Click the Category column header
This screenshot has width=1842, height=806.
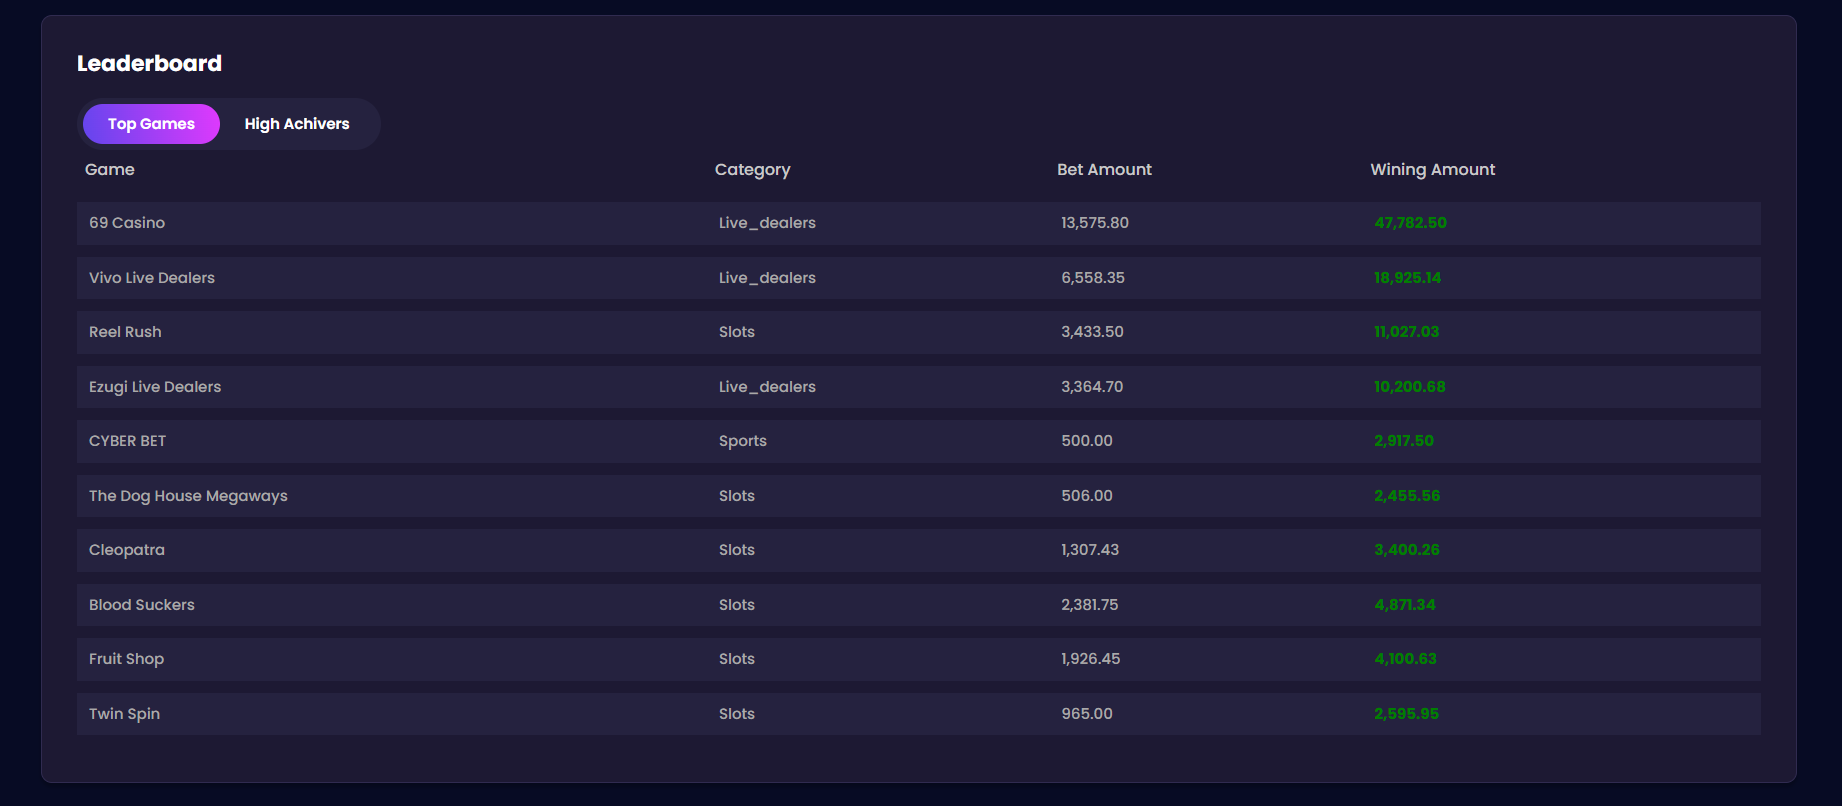[752, 170]
